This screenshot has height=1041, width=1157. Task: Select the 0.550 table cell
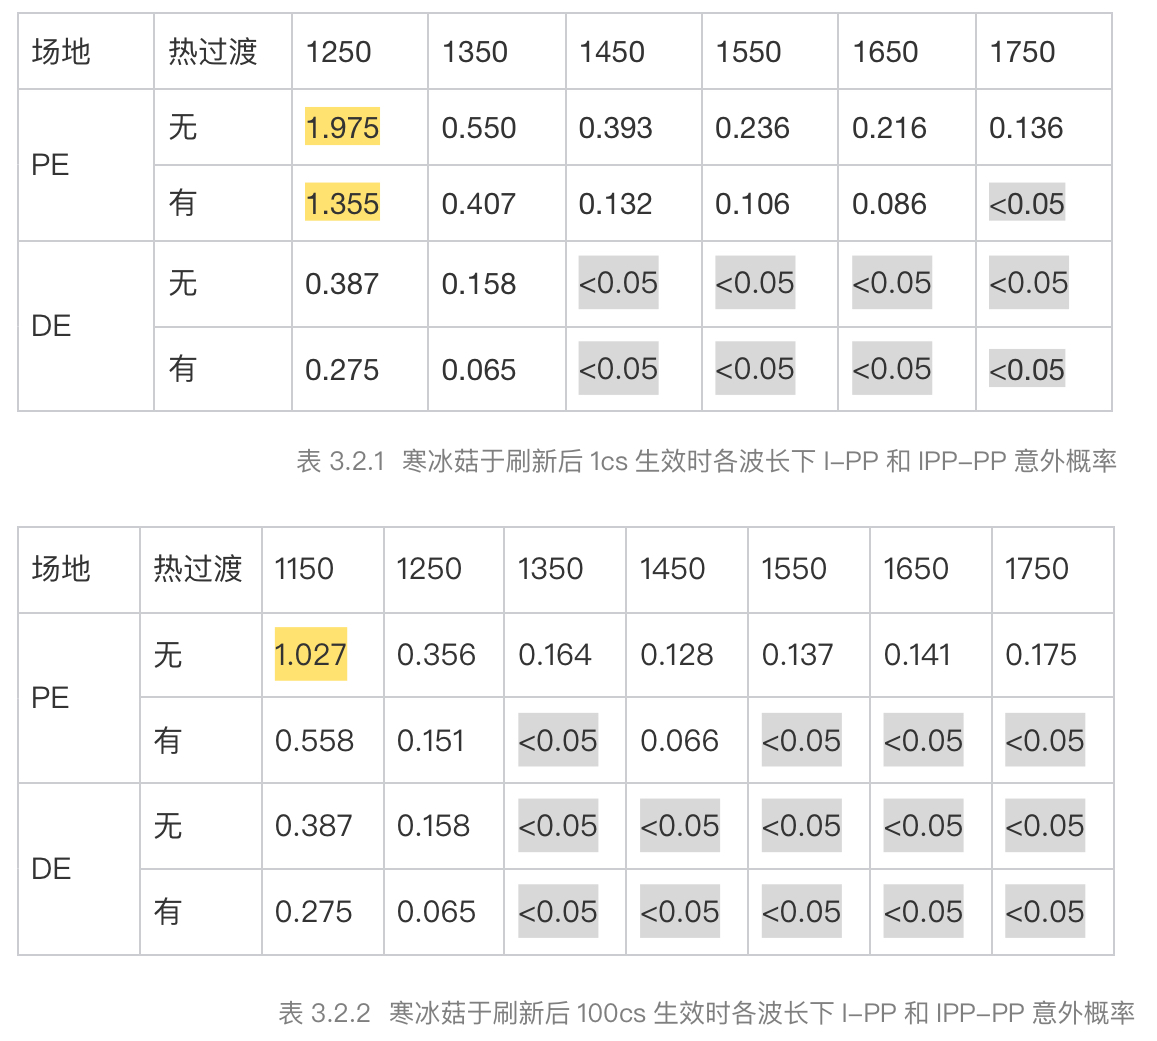click(479, 128)
